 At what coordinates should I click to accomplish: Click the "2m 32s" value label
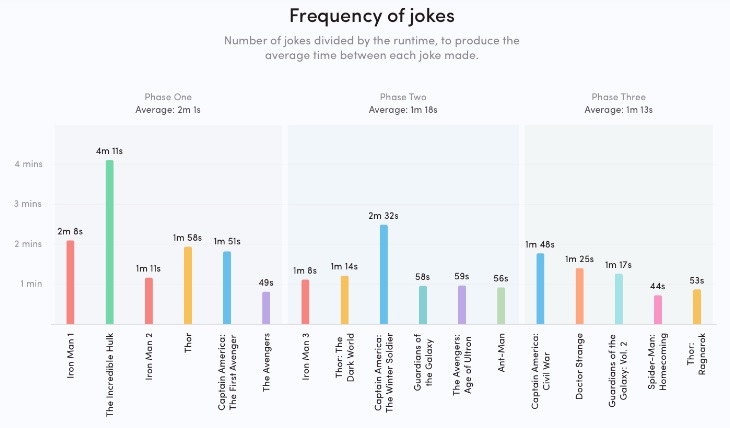(384, 217)
